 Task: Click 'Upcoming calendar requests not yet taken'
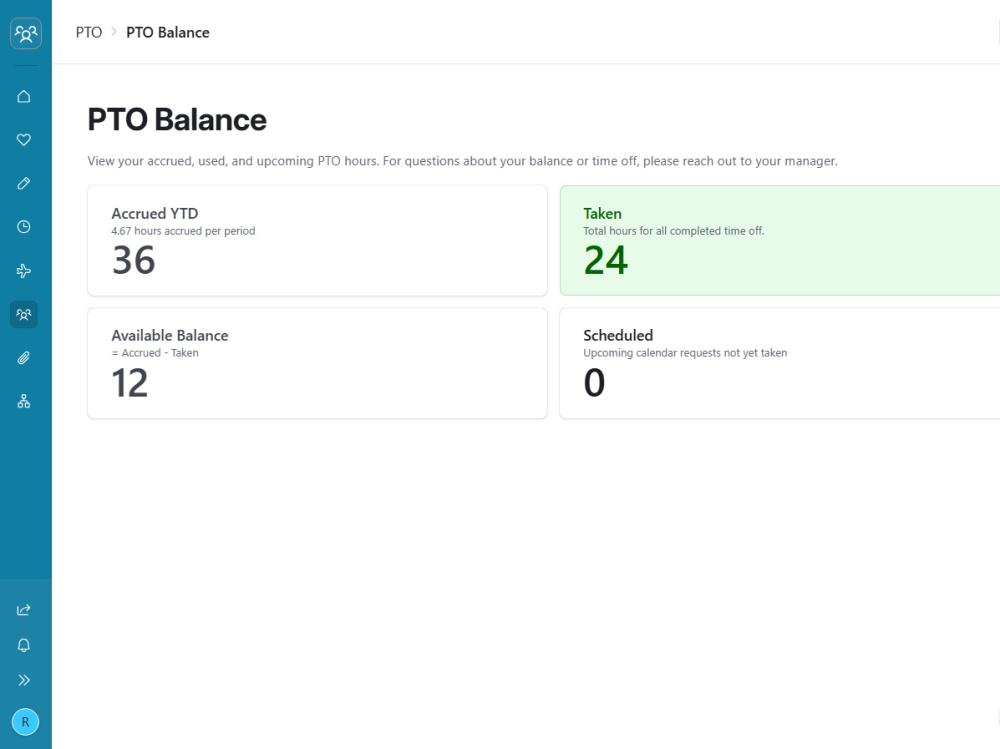coord(685,353)
